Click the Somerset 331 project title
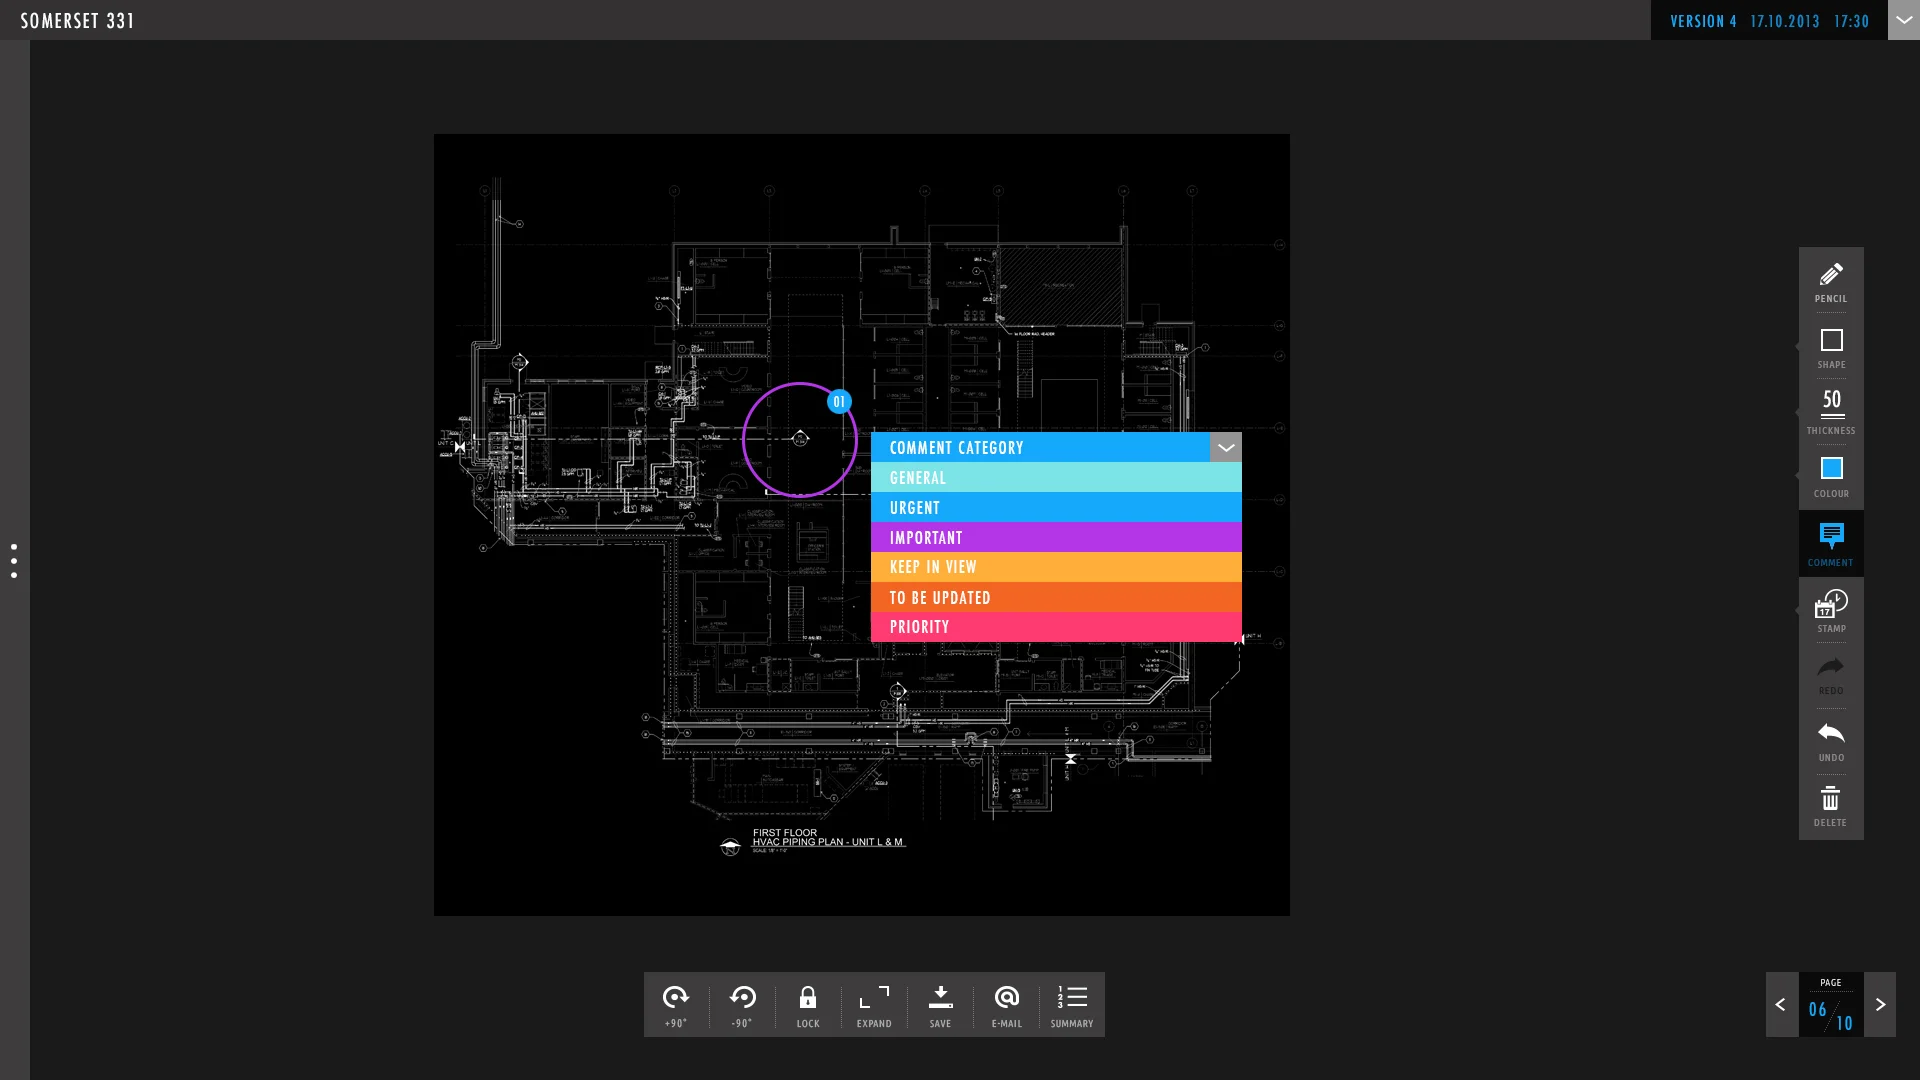The width and height of the screenshot is (1920, 1080). 77,21
